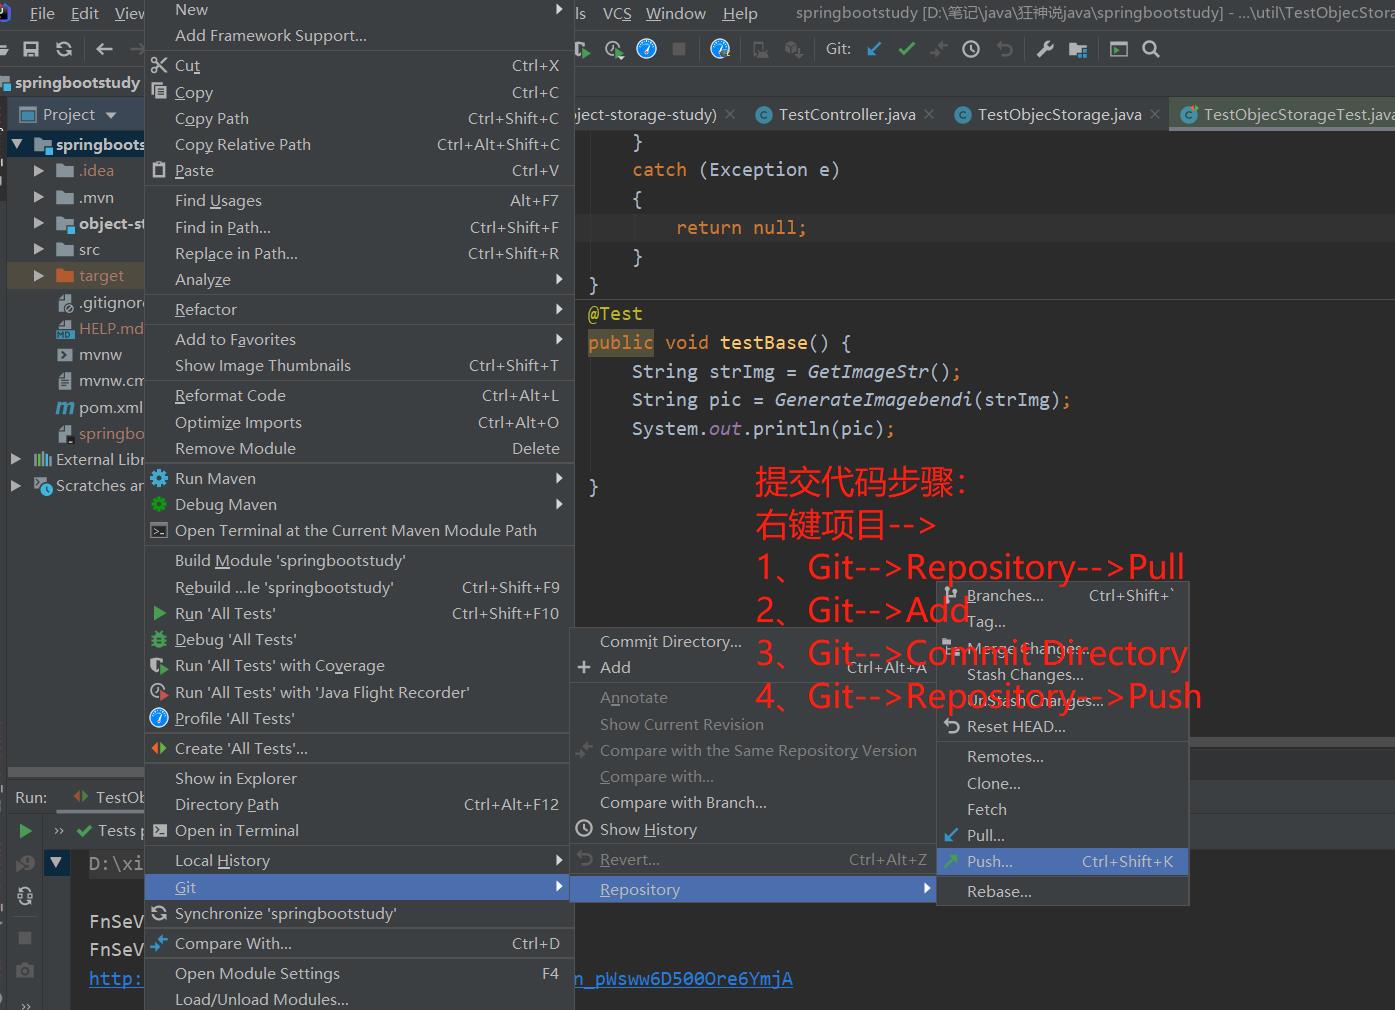Select Show in Explorer context item
Screen dimensions: 1395x1010
click(x=359, y=778)
